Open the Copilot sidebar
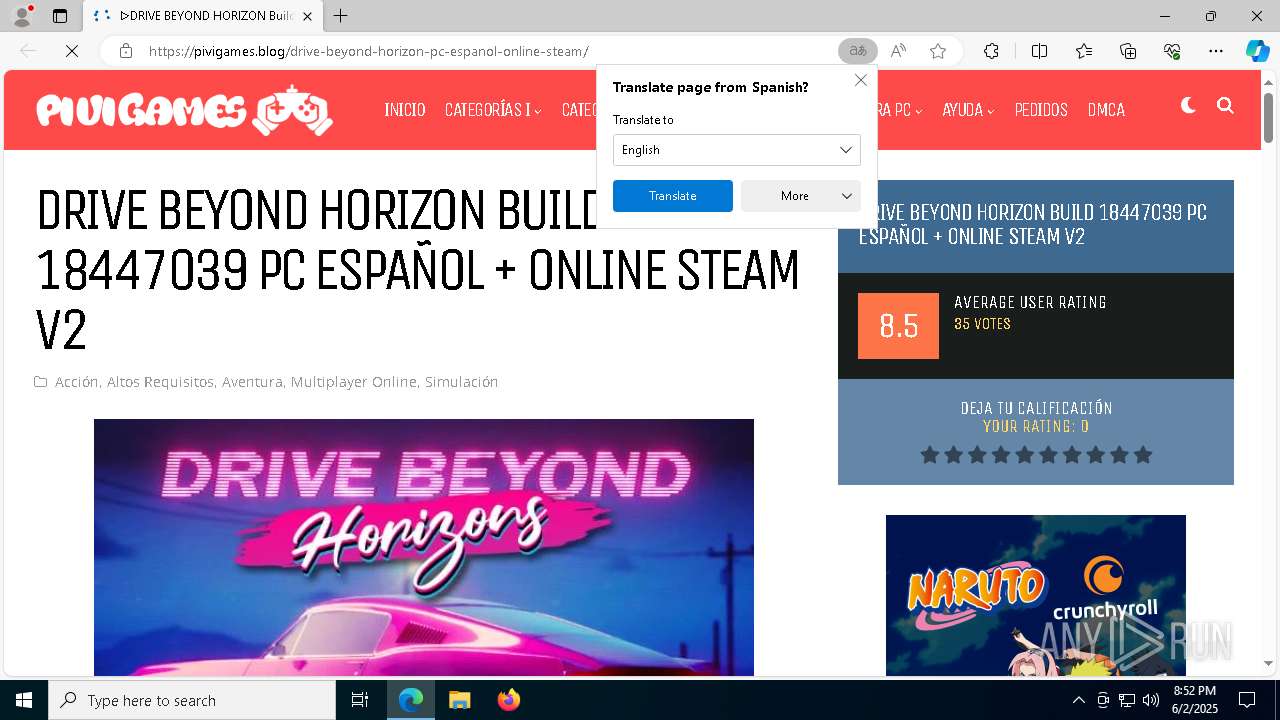This screenshot has width=1280, height=720. click(x=1257, y=51)
